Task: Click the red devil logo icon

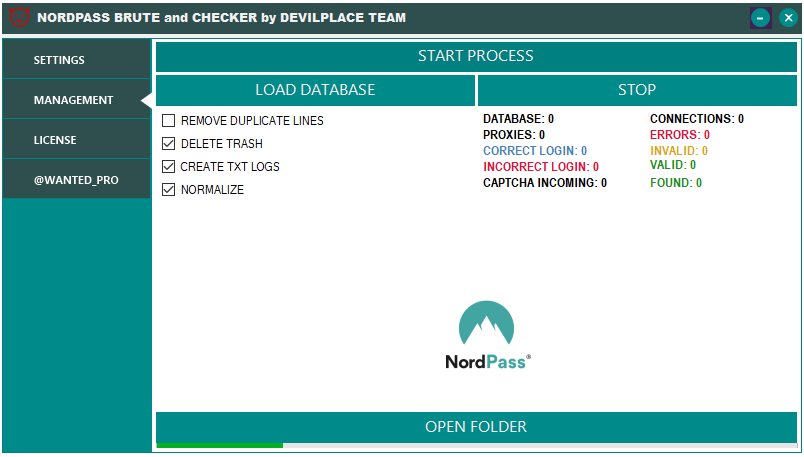Action: 19,17
